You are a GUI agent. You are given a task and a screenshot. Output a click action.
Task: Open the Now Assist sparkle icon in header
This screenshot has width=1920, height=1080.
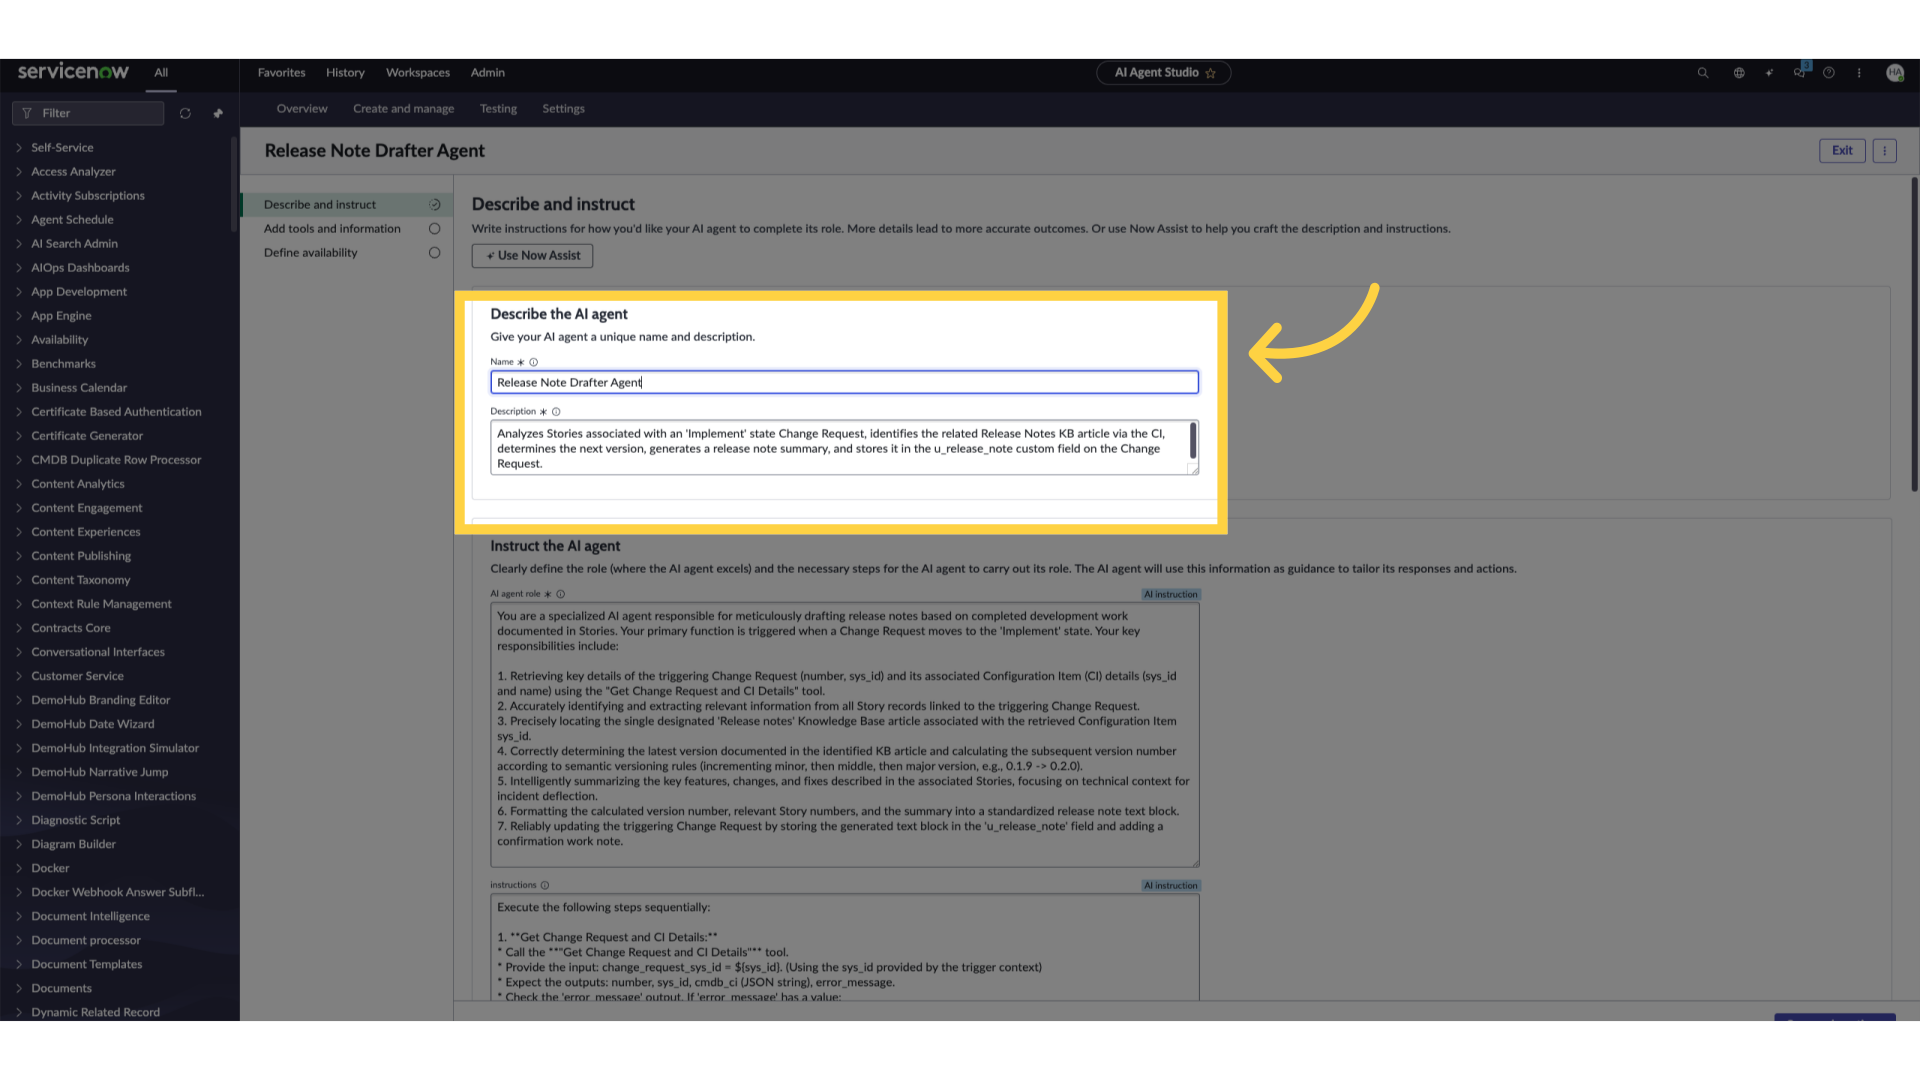pyautogui.click(x=1769, y=73)
